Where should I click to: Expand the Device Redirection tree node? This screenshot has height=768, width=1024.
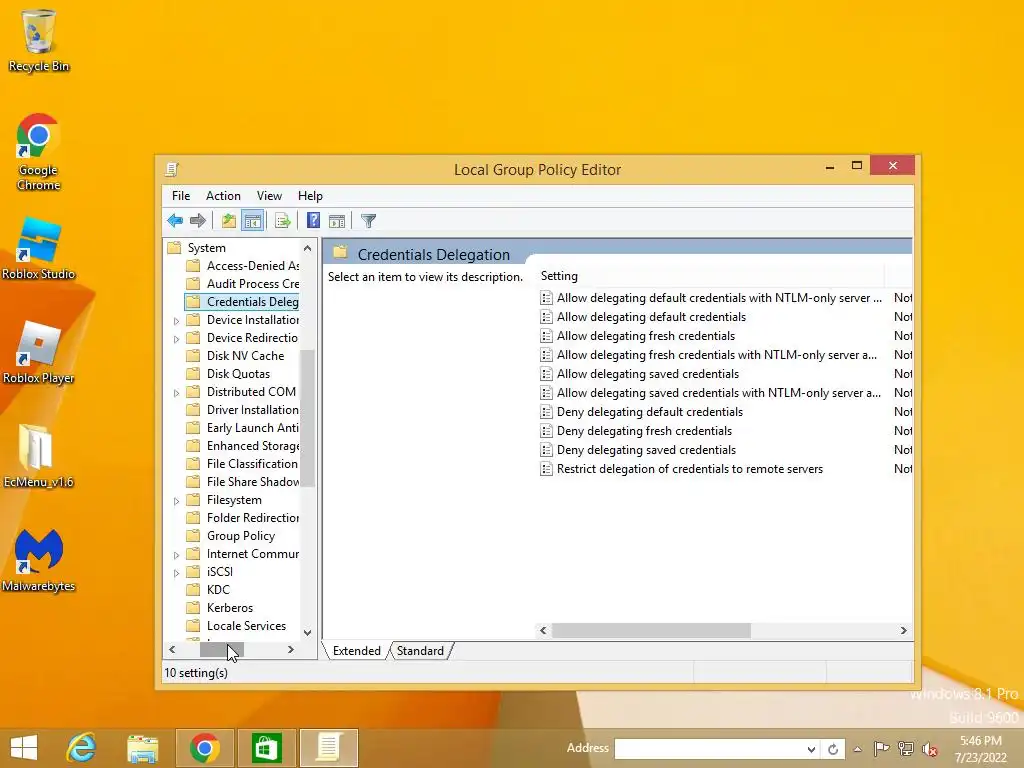coord(176,339)
